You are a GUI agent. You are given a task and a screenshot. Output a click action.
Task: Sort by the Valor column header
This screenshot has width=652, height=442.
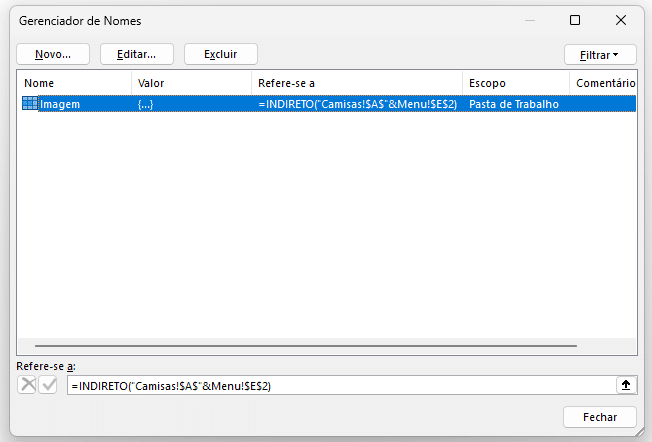pyautogui.click(x=151, y=83)
